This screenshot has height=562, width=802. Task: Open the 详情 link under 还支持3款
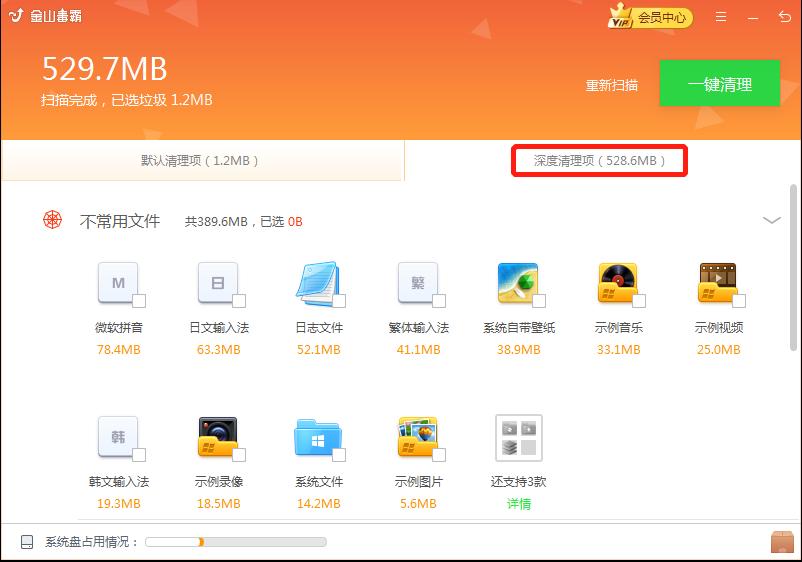(x=519, y=504)
